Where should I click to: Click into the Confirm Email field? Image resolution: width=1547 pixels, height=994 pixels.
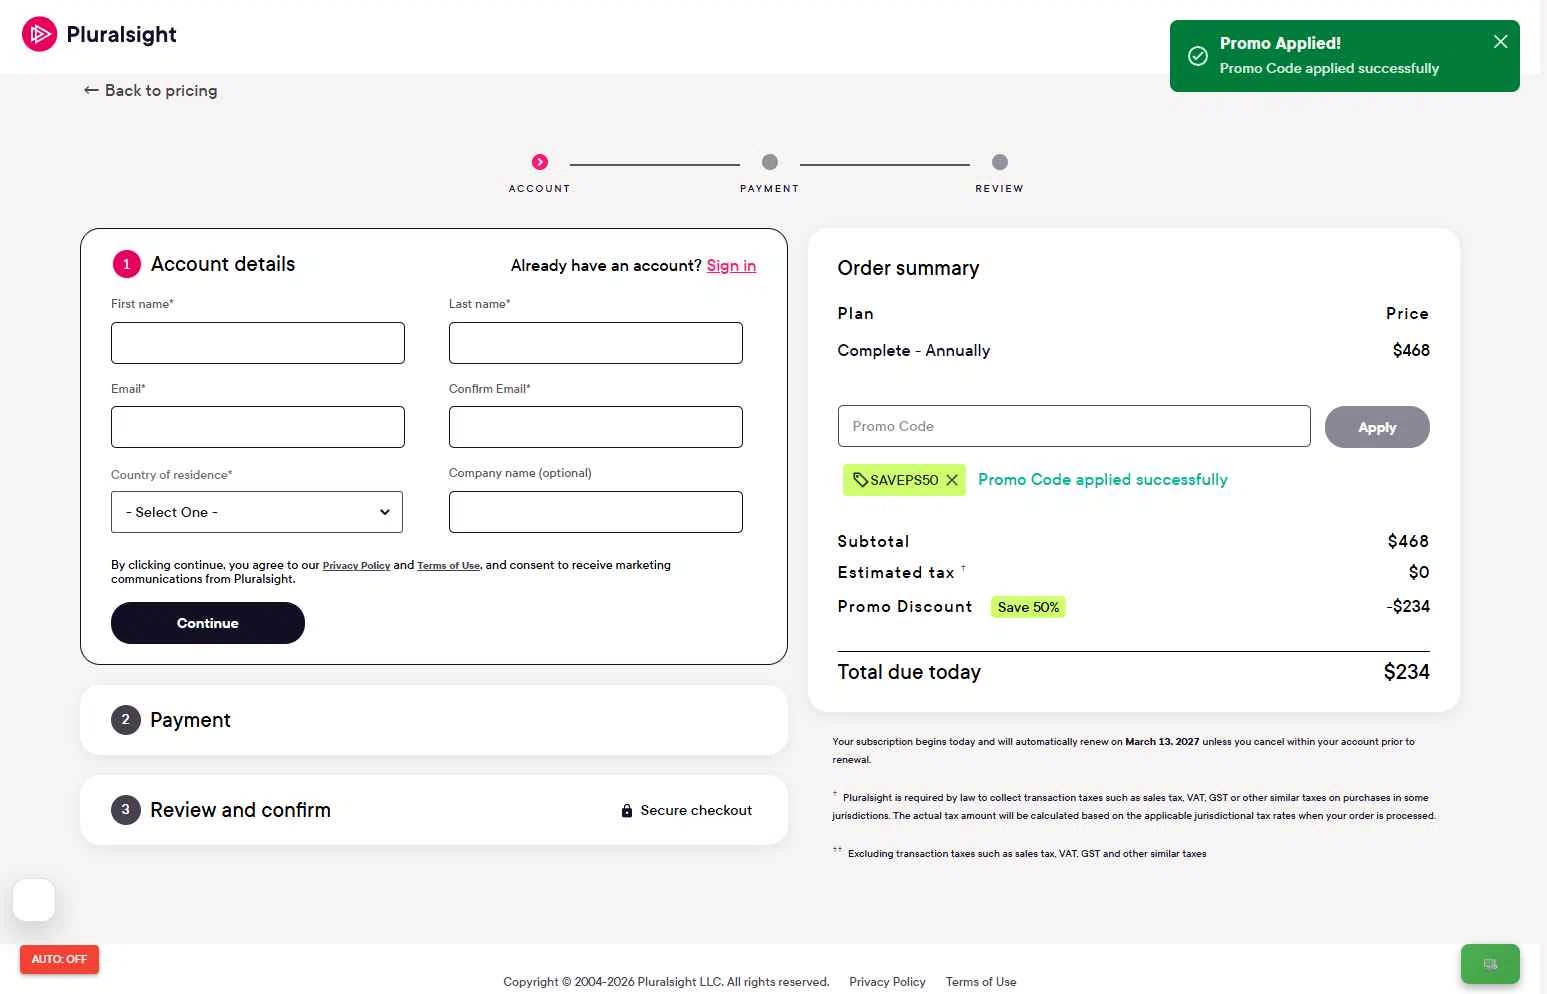point(596,427)
